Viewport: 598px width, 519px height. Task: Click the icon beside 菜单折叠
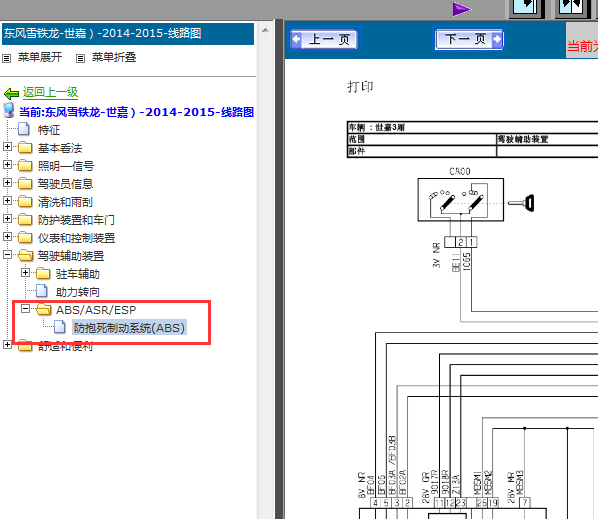pyautogui.click(x=80, y=58)
